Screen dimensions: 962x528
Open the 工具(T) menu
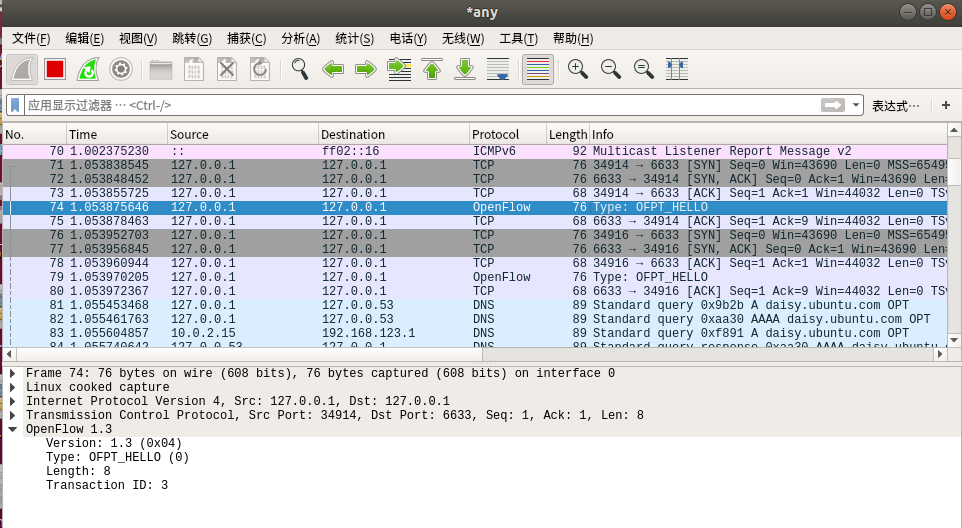point(518,39)
